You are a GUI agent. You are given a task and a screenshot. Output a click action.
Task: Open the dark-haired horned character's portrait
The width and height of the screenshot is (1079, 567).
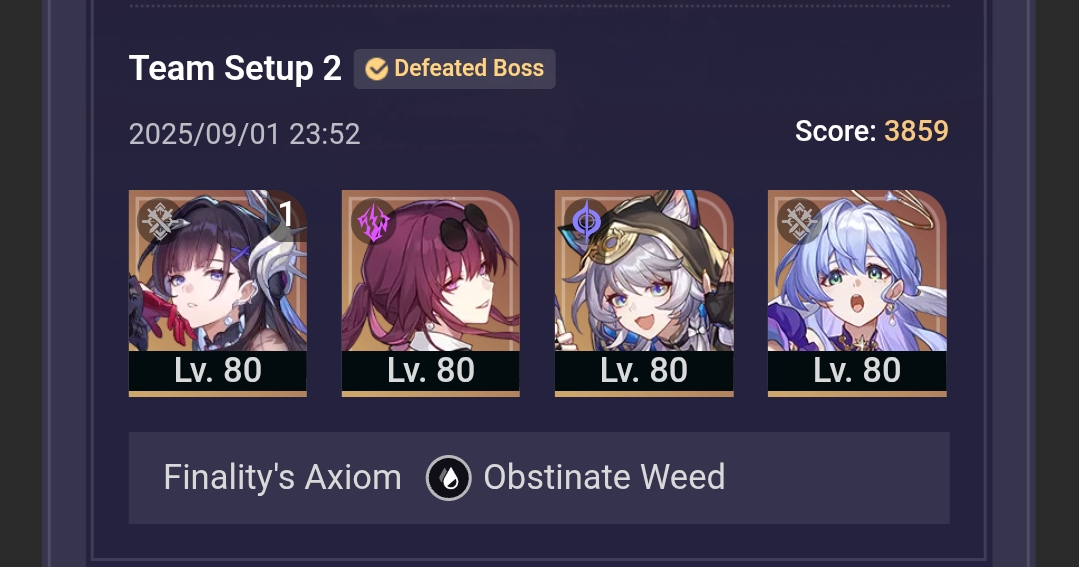[217, 271]
